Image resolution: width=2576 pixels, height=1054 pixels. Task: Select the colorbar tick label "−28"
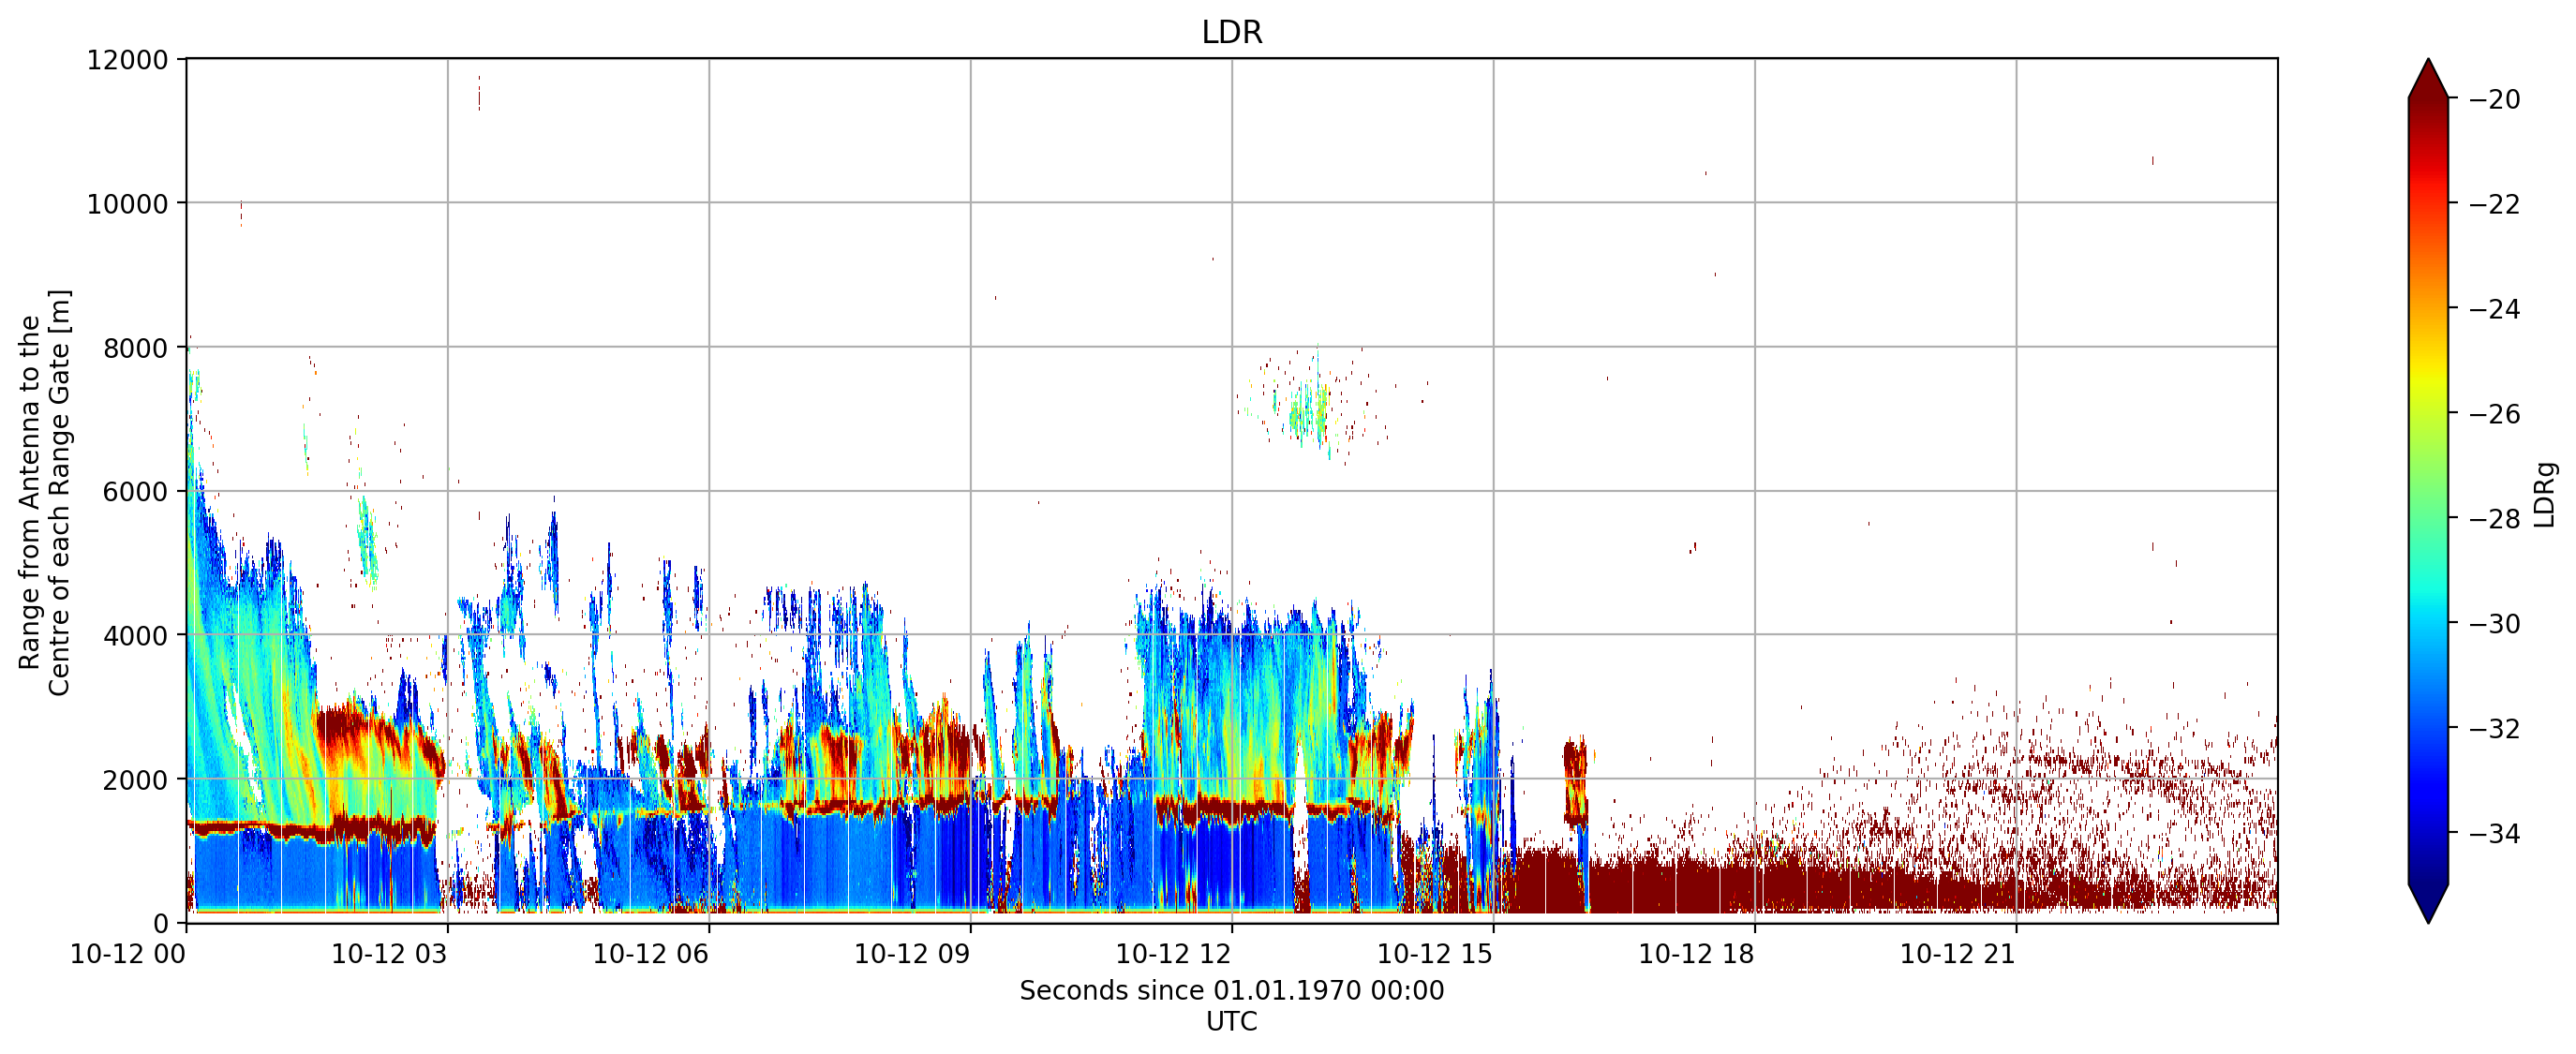click(2495, 519)
